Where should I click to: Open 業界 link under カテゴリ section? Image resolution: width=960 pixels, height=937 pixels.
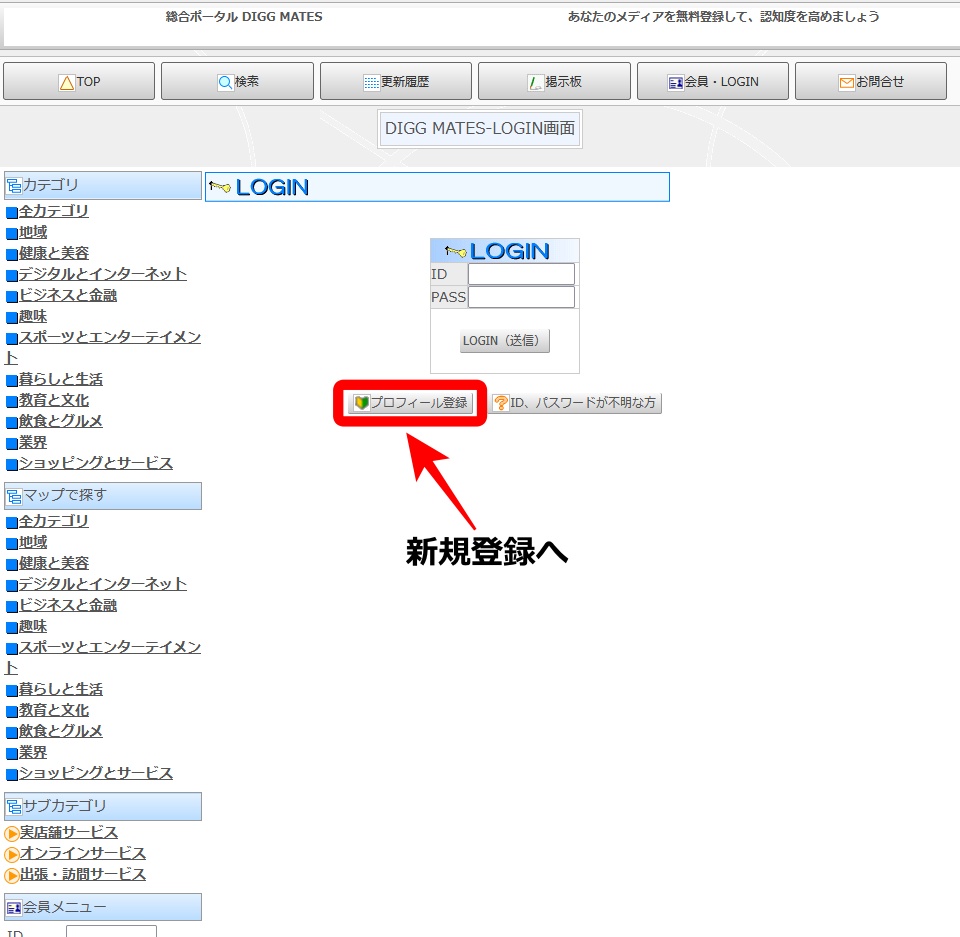[32, 442]
